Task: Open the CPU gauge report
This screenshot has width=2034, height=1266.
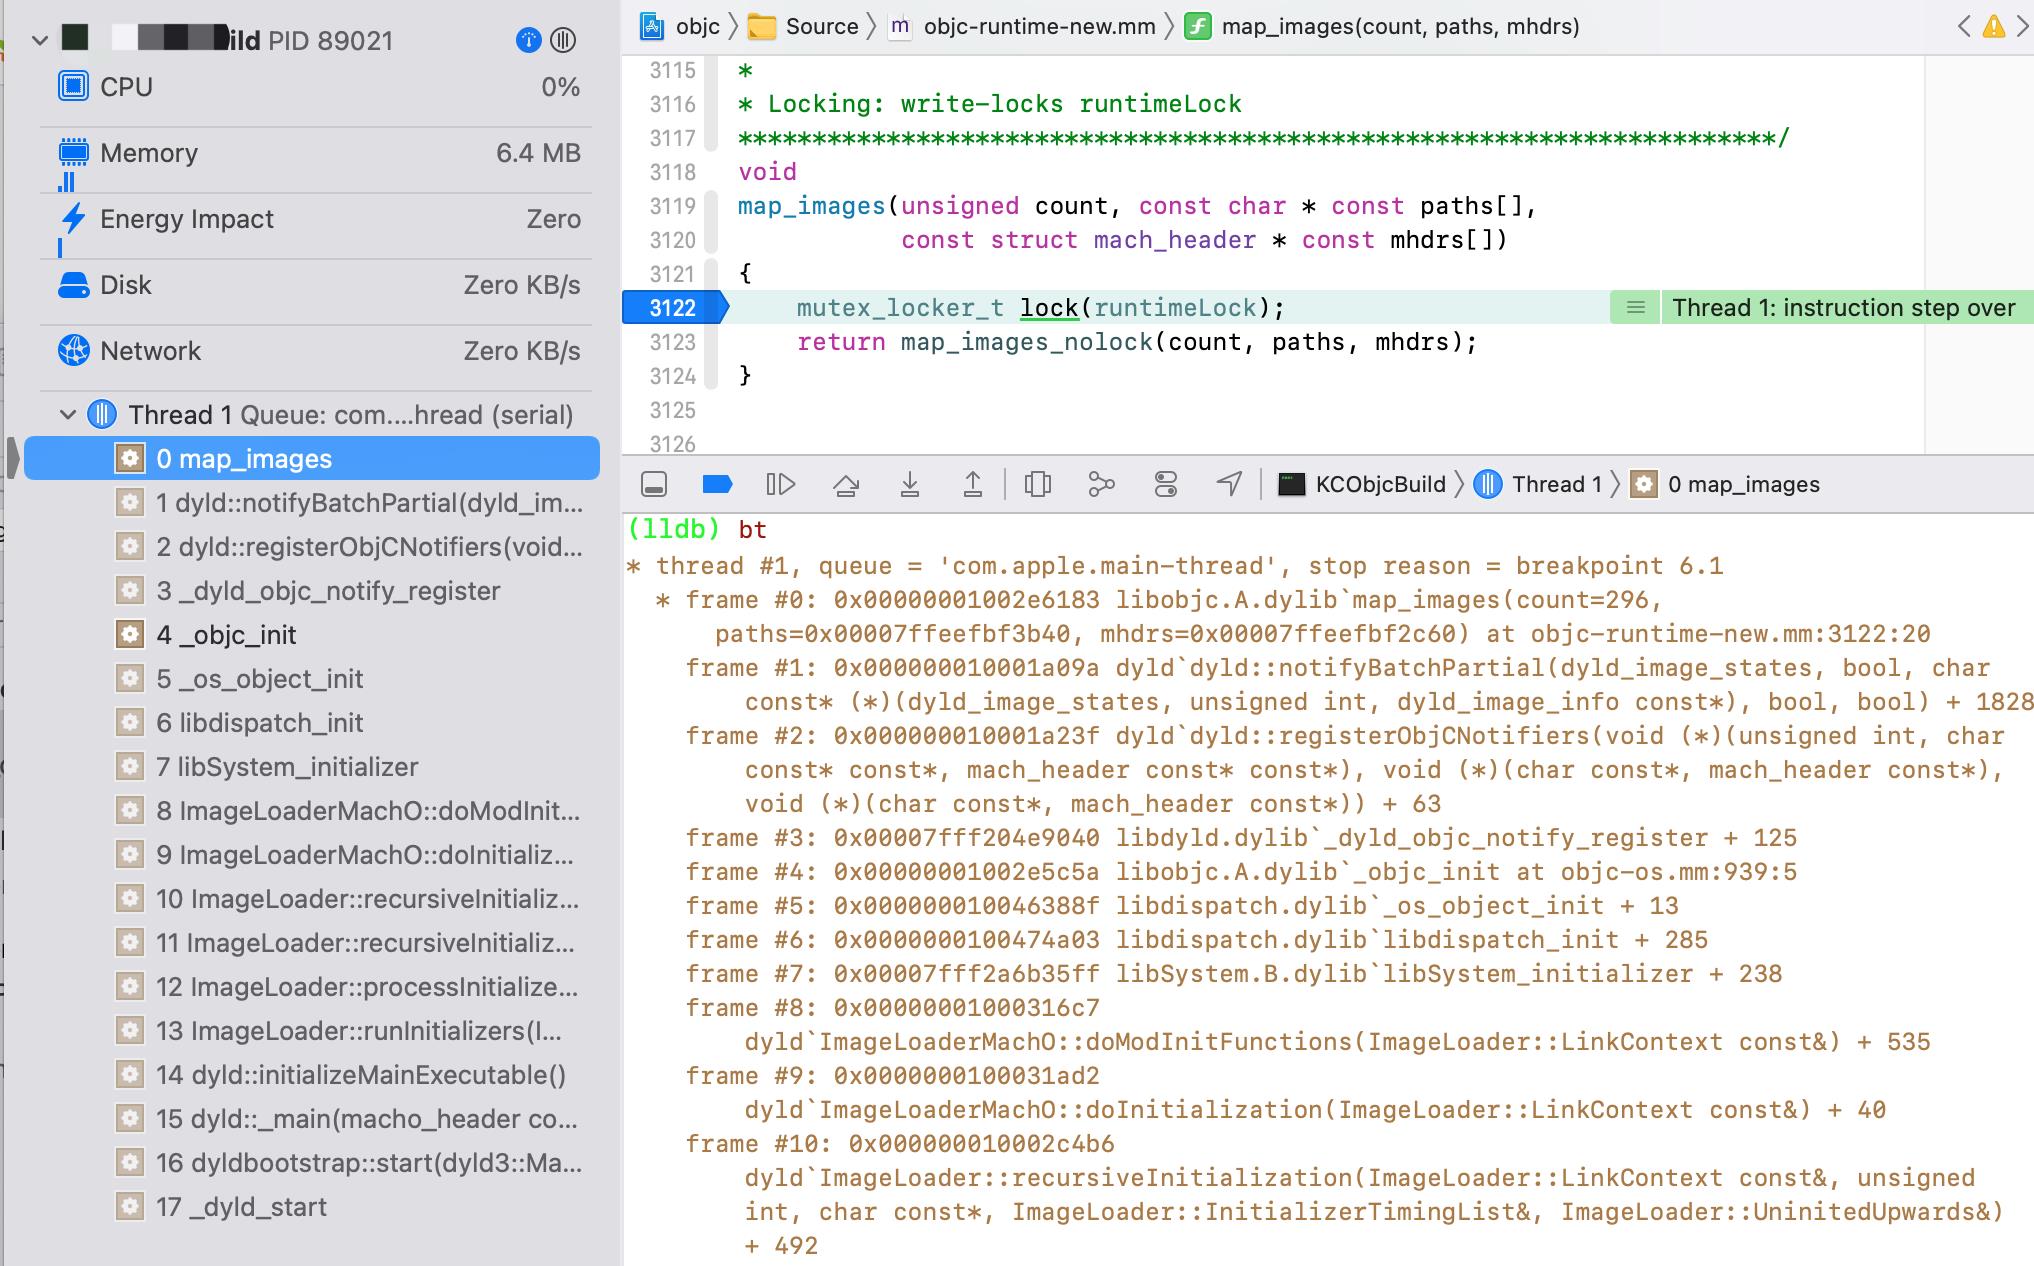Action: click(319, 87)
